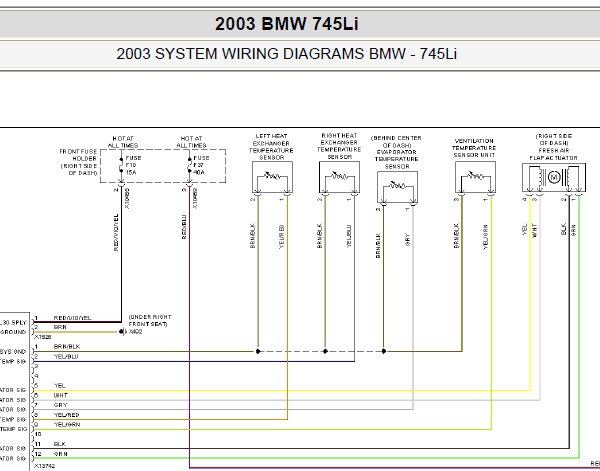600x471 pixels.
Task: Click "HOT AT ALL TIMES" above fuse F37
Action: coord(191,142)
